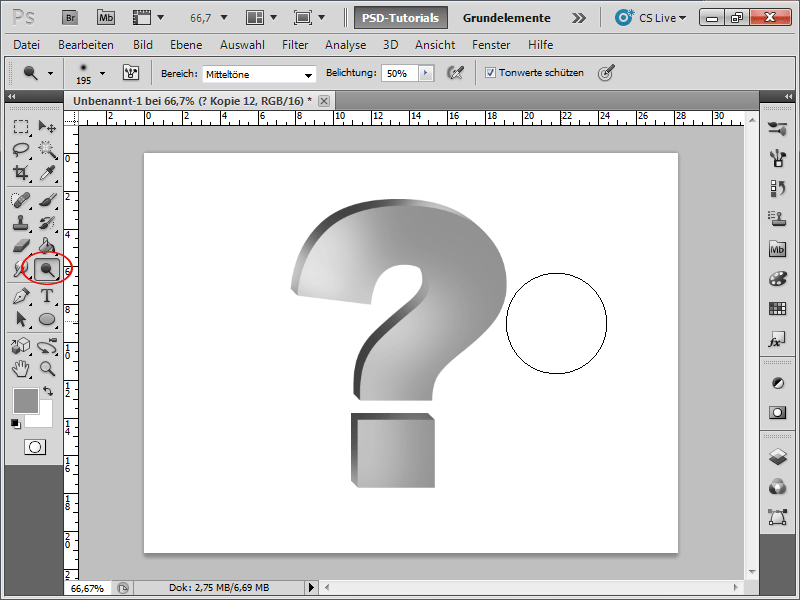
Task: Select the Path Selection tool
Action: [x=20, y=319]
